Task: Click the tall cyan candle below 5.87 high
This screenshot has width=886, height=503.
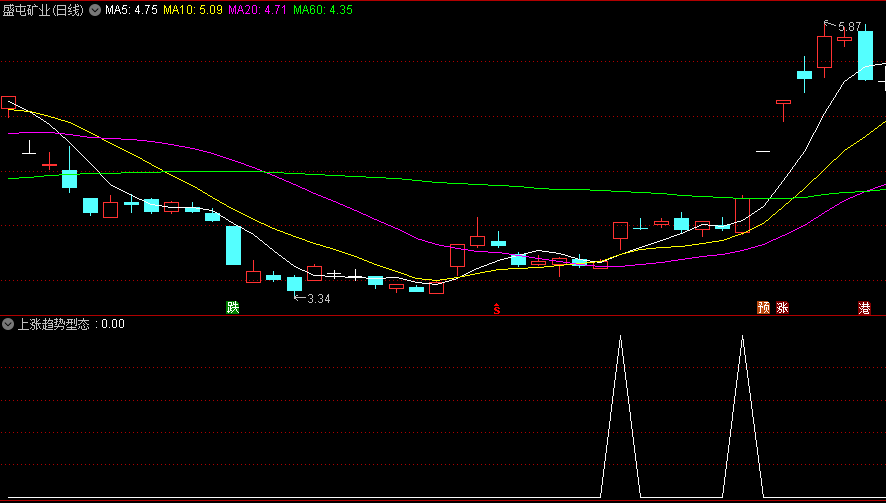Action: click(865, 55)
